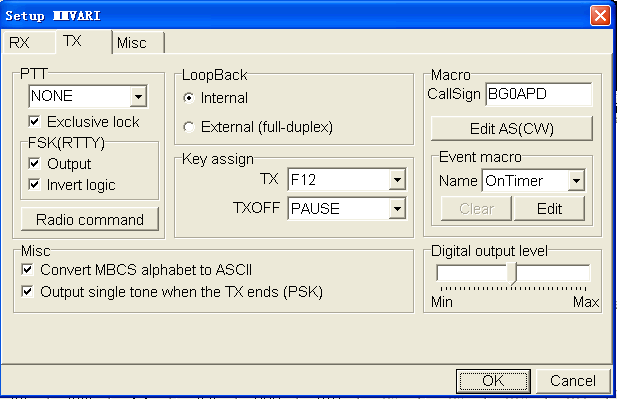Open the Misc tab
Image resolution: width=617 pixels, height=399 pixels.
[x=139, y=43]
